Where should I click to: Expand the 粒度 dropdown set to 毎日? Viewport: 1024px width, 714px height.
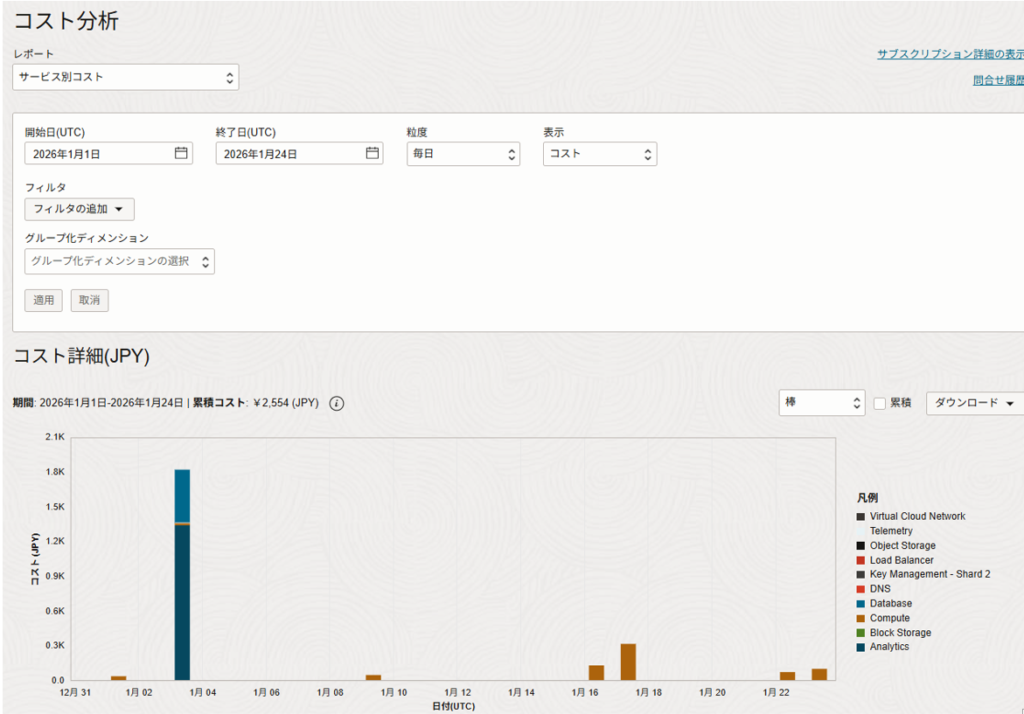coord(463,154)
